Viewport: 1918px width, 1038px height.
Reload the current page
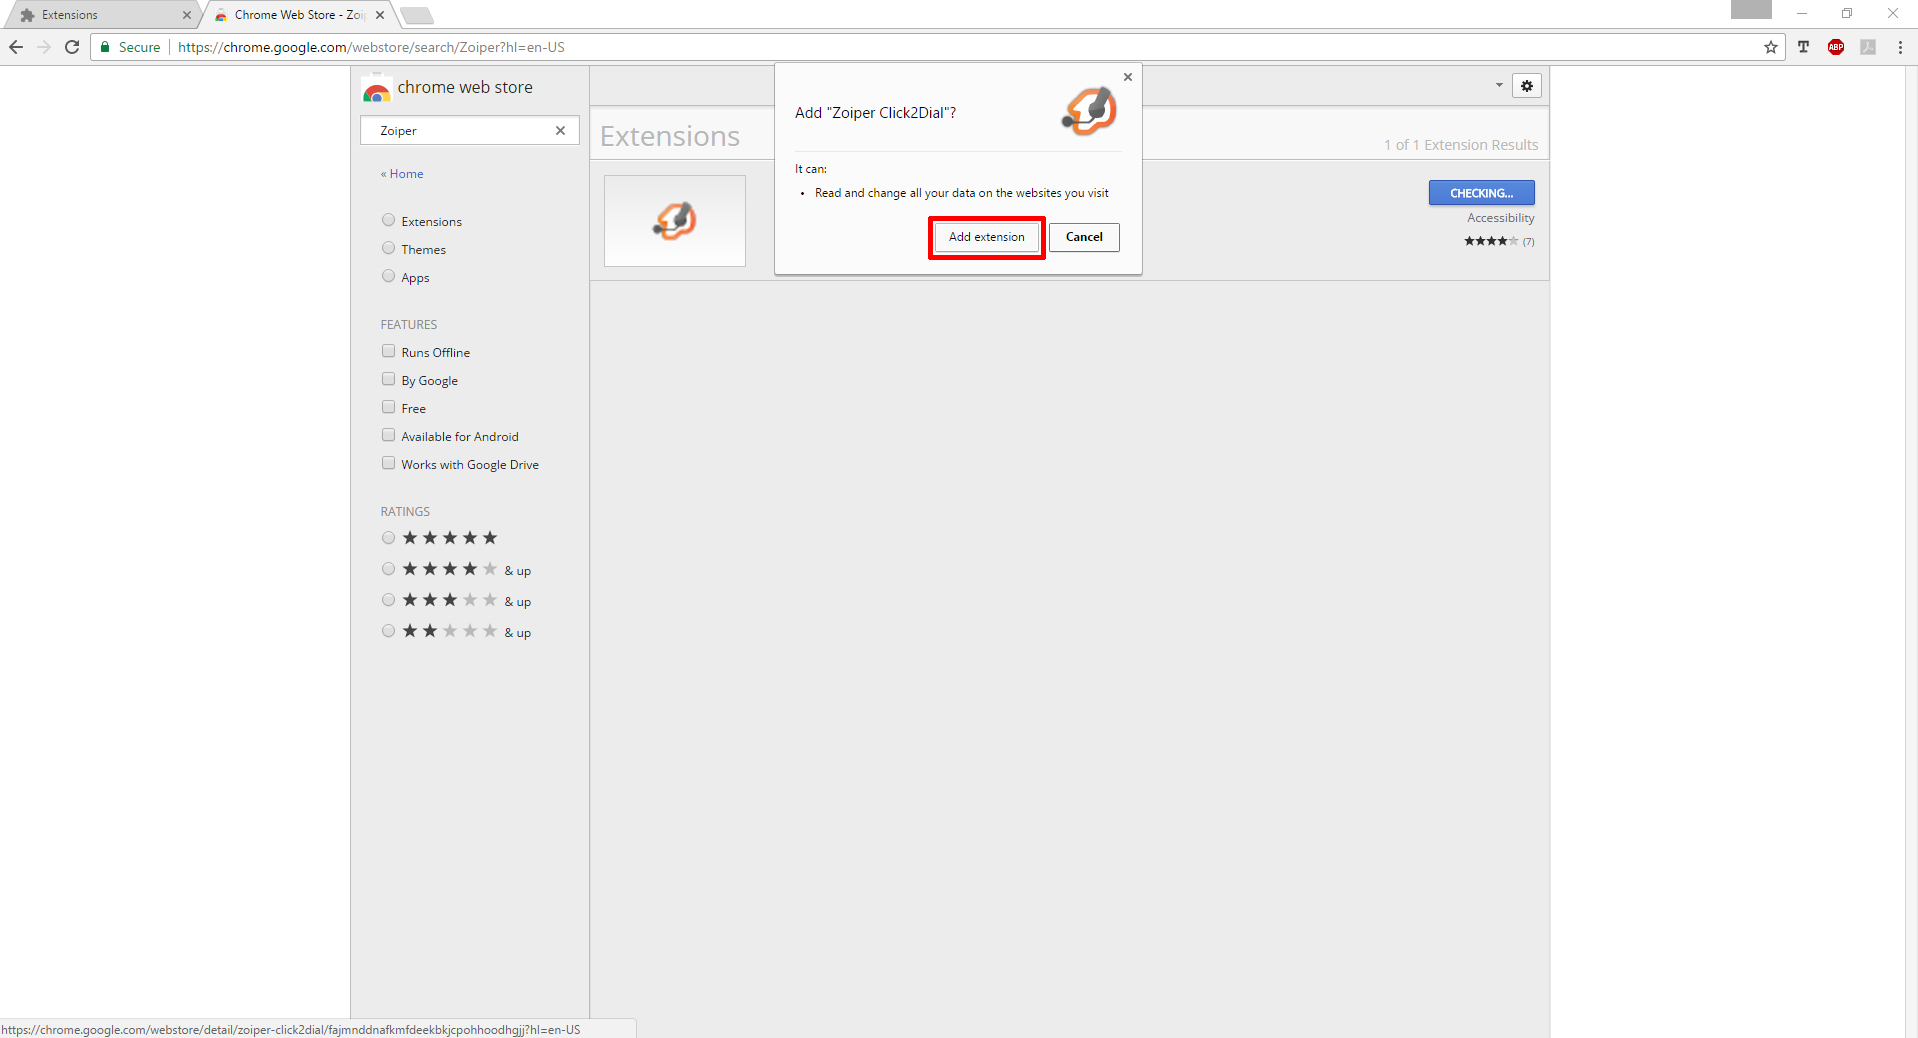pos(72,47)
